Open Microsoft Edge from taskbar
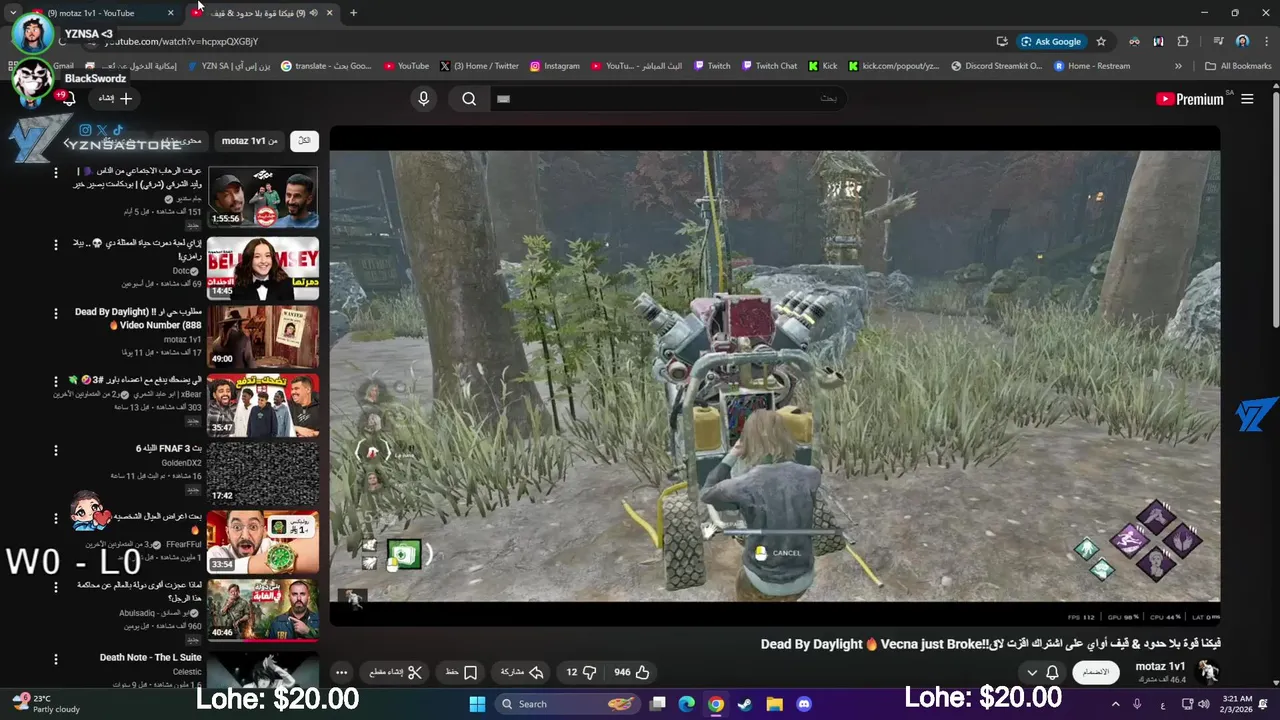1280x720 pixels. pos(687,704)
